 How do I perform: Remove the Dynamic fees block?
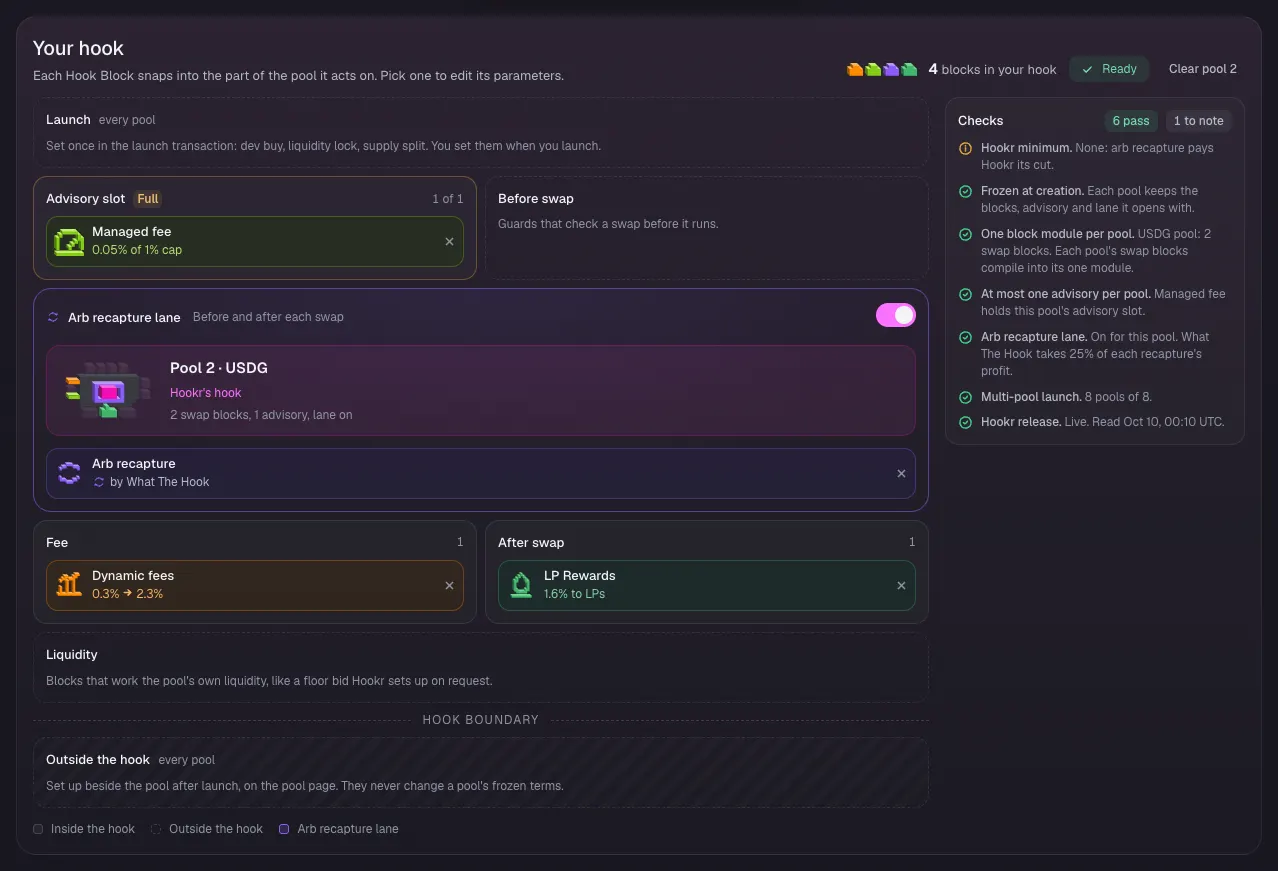click(449, 586)
